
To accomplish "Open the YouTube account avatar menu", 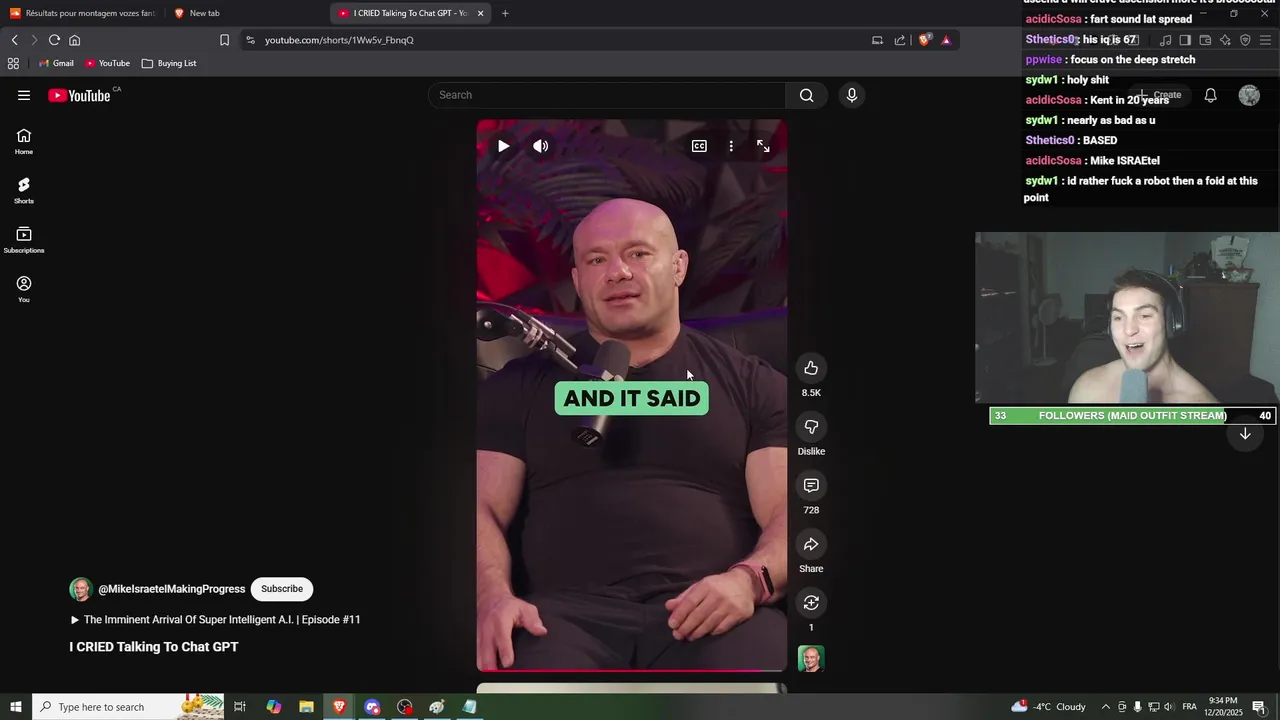I will coord(1249,95).
